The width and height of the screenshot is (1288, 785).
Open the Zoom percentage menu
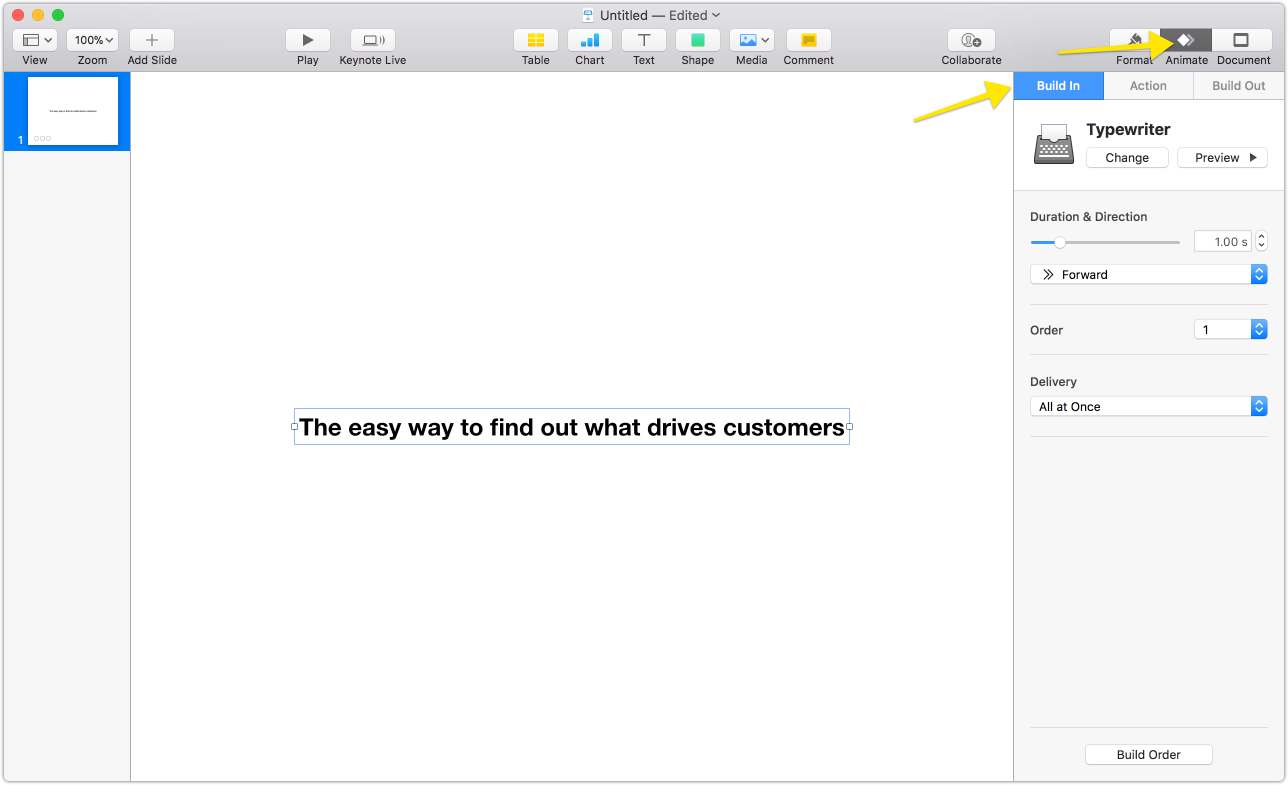coord(93,40)
